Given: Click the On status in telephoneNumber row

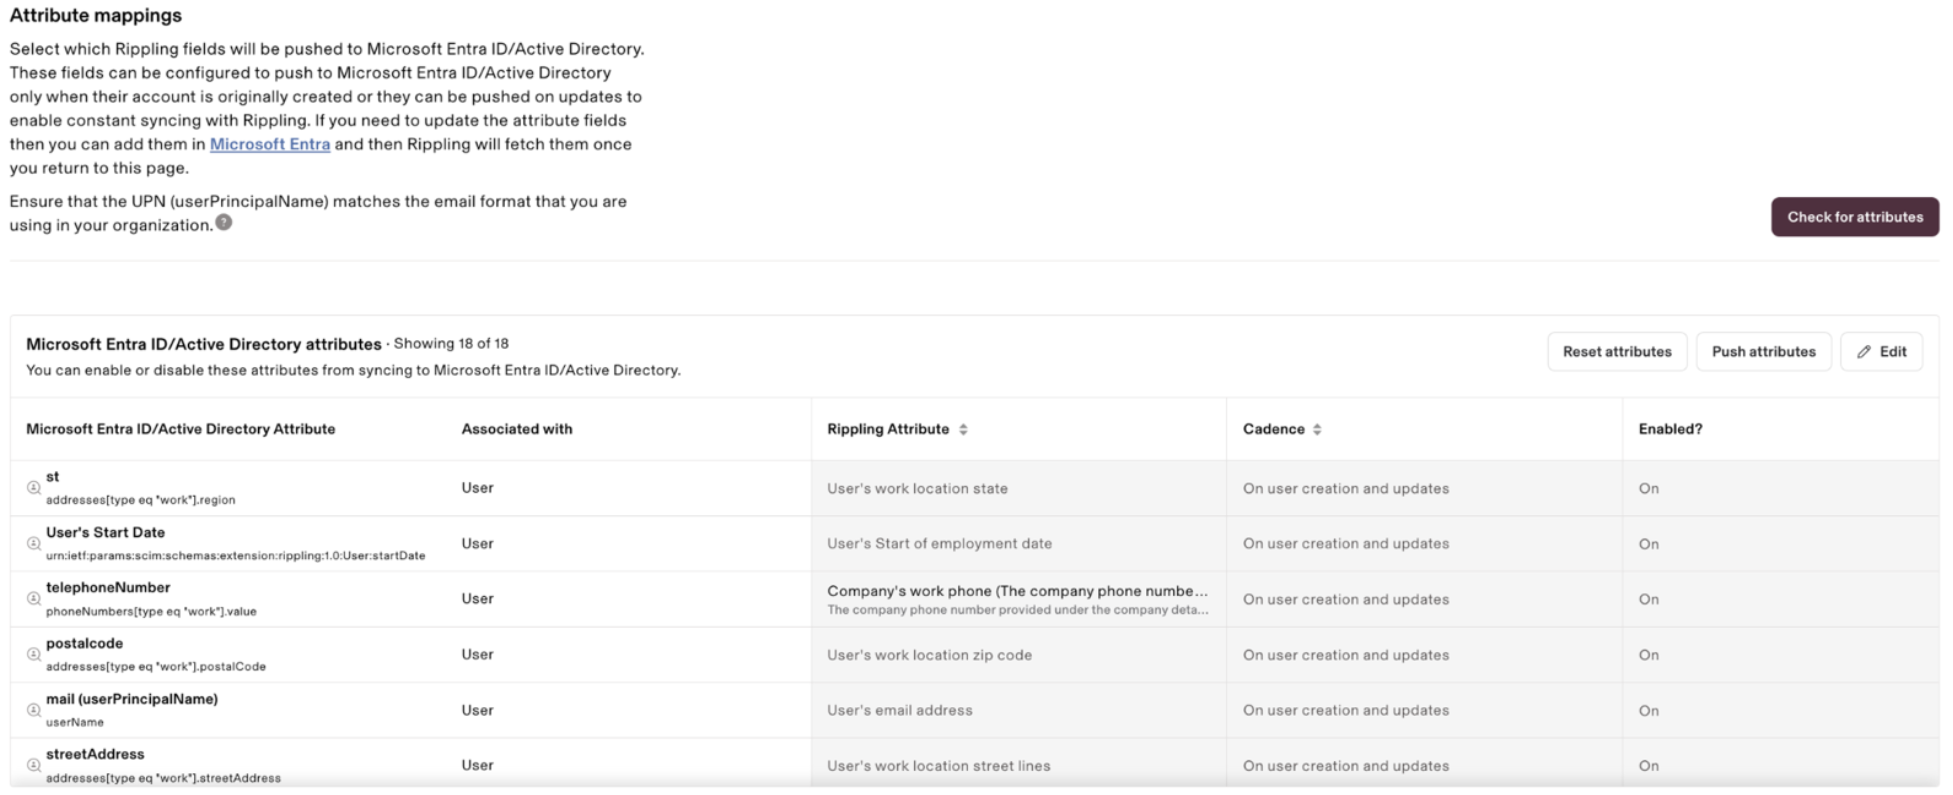Looking at the screenshot, I should (1648, 600).
